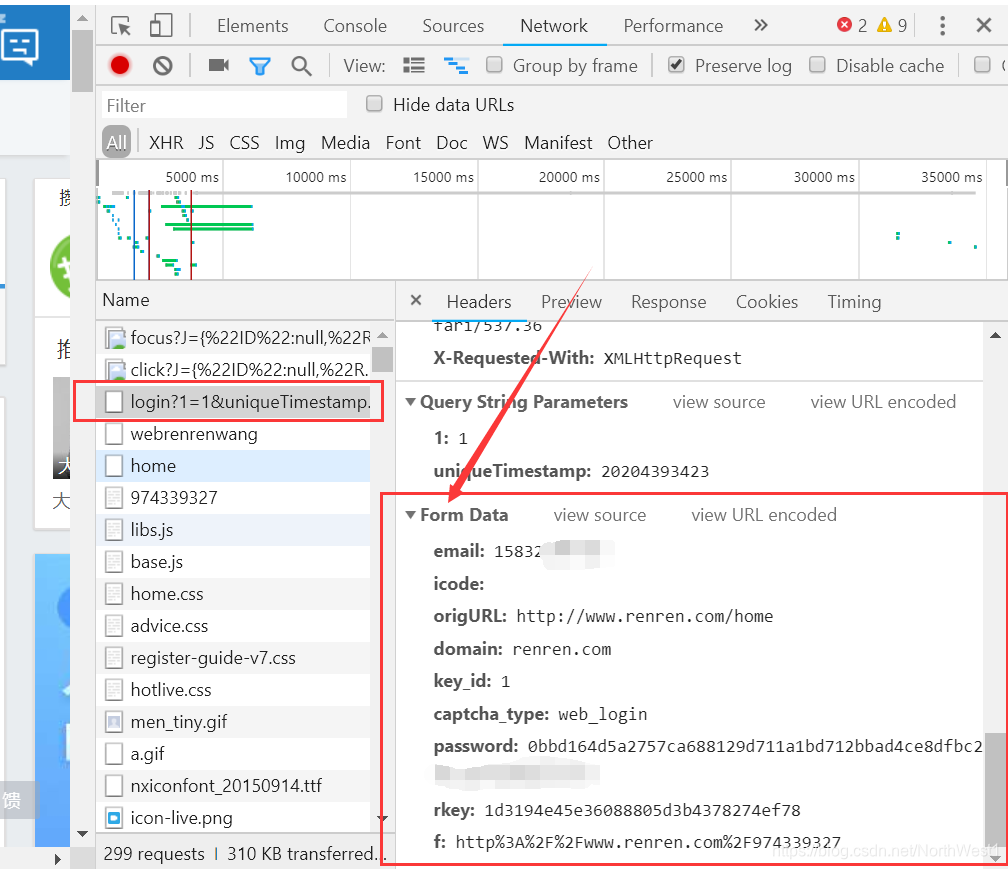Uncheck the Preserve log checkbox
This screenshot has height=869, width=1008.
click(x=676, y=65)
